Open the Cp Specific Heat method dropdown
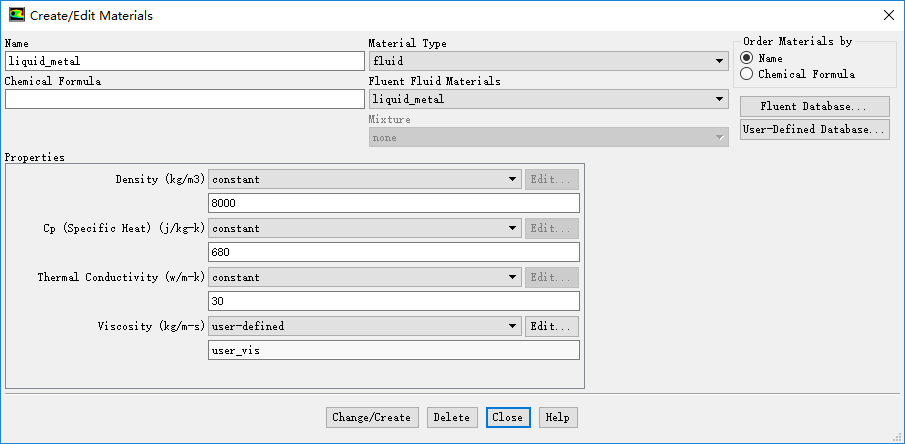This screenshot has height=444, width=905. click(x=364, y=228)
